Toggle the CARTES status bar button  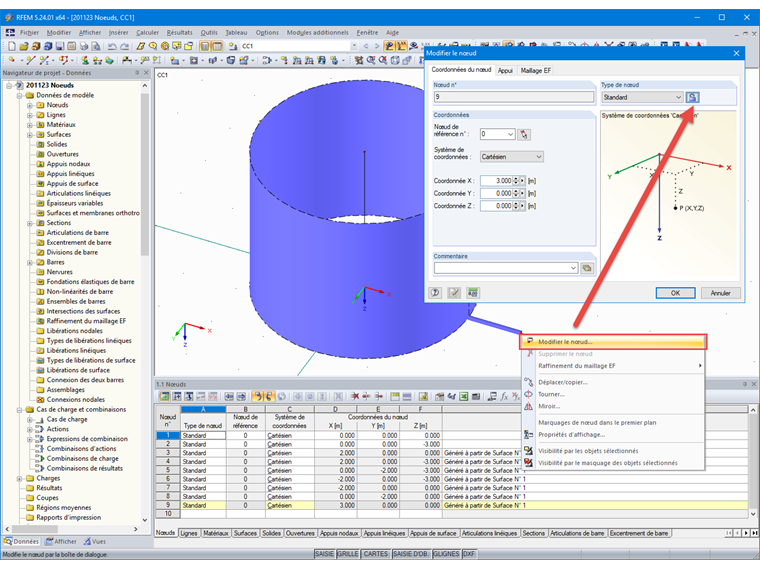click(x=376, y=554)
